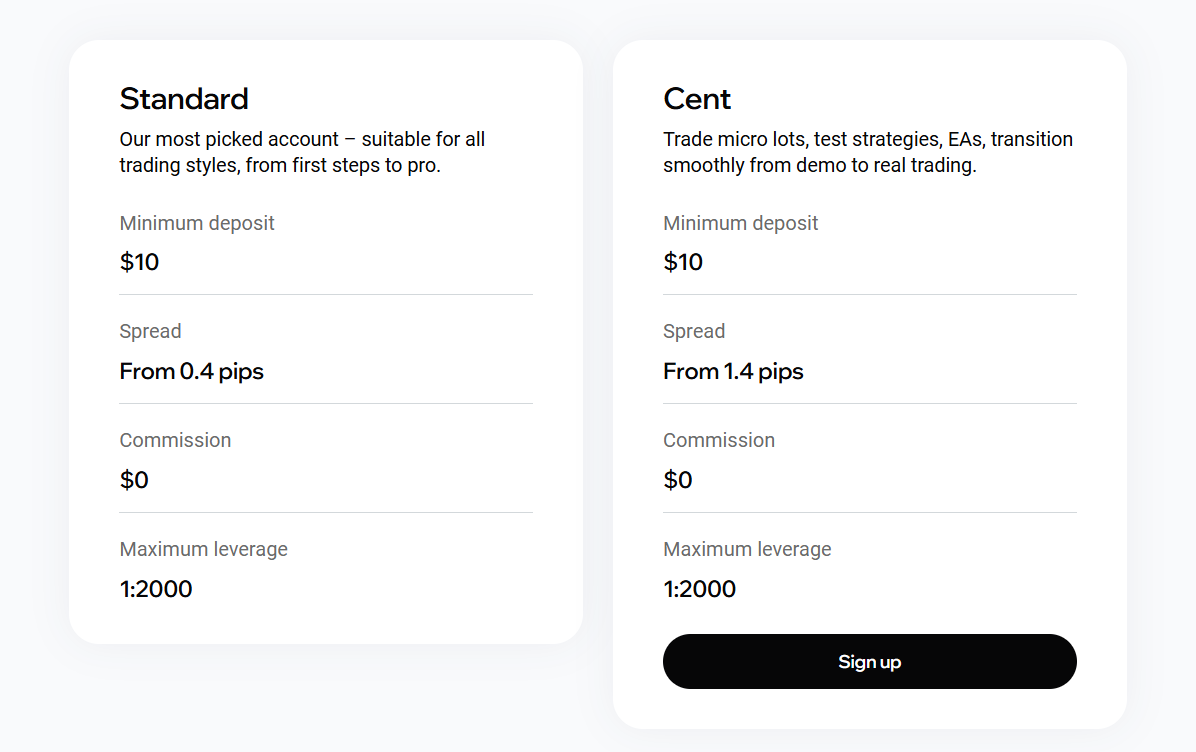Select the Cent account heading
The image size is (1196, 752).
coord(697,99)
